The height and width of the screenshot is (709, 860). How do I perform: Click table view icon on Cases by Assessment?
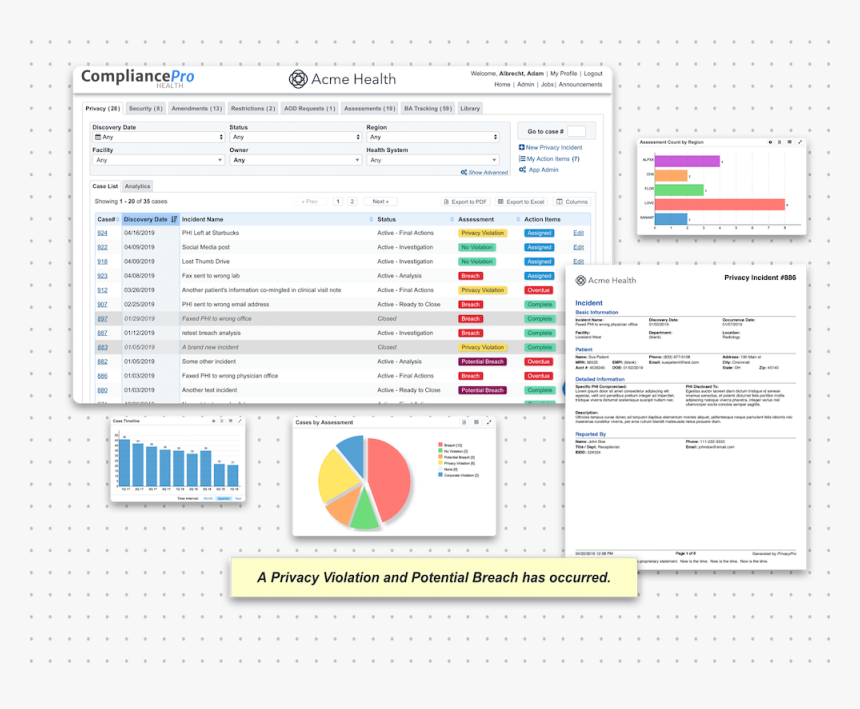coord(476,422)
